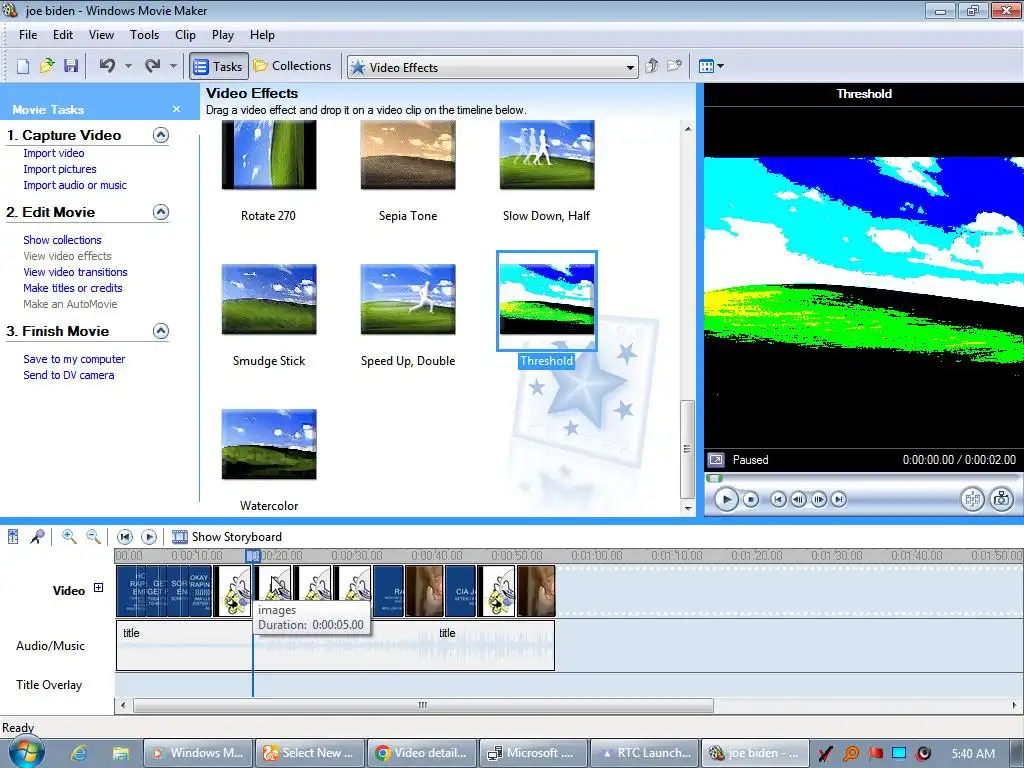Redo the last action
Viewport: 1024px width, 768px height.
coord(152,66)
